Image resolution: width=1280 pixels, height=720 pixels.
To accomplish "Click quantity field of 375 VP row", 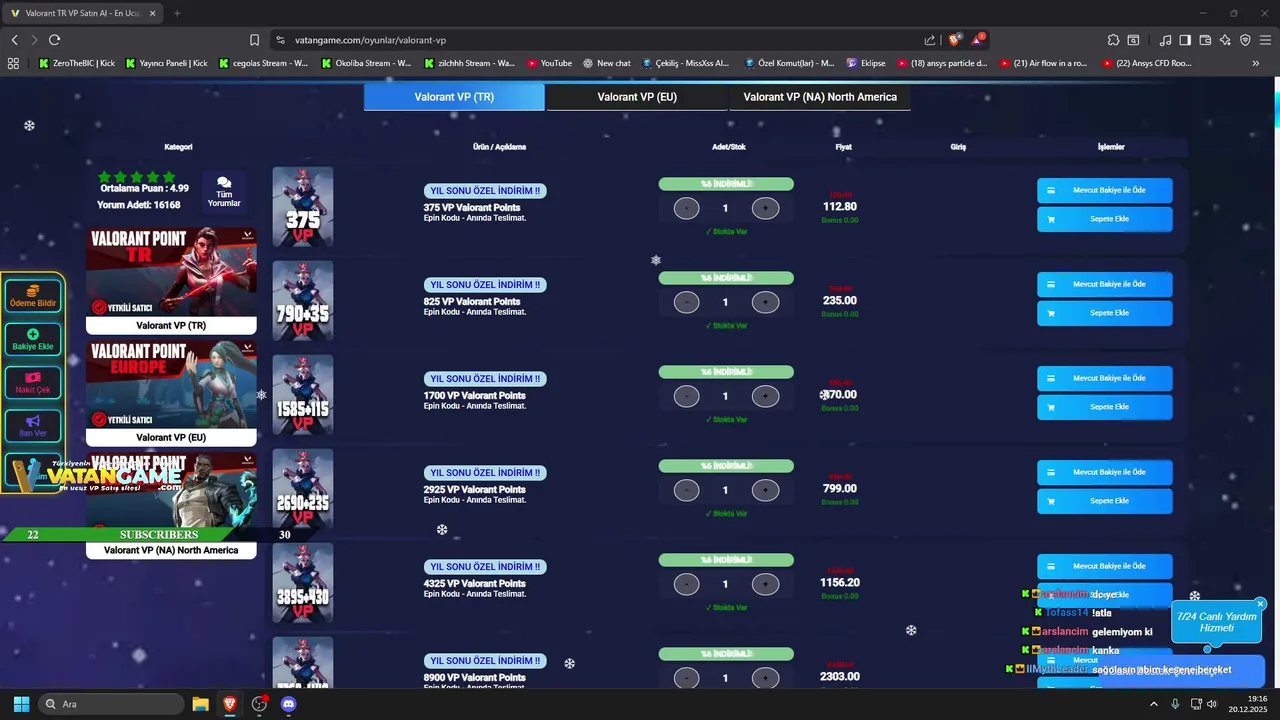I will pyautogui.click(x=726, y=208).
